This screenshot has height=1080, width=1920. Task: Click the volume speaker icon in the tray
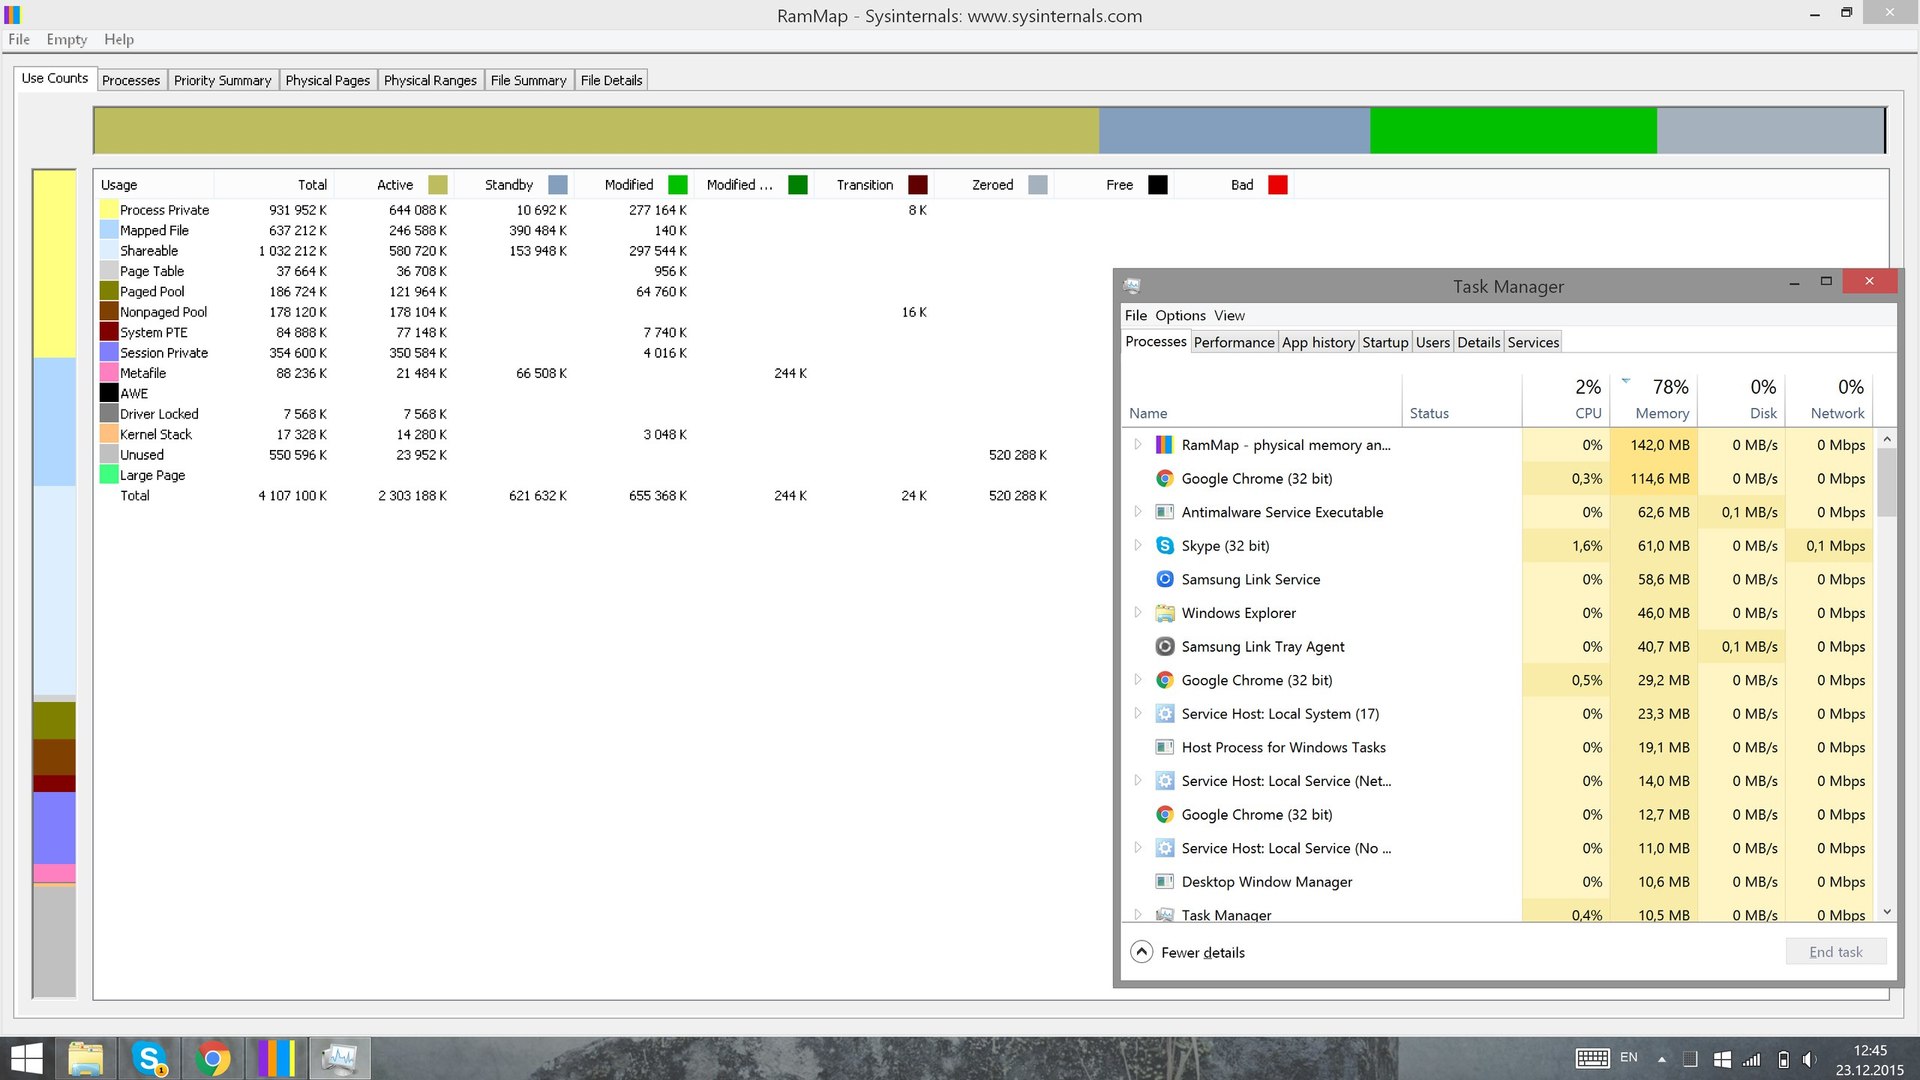(1810, 1059)
